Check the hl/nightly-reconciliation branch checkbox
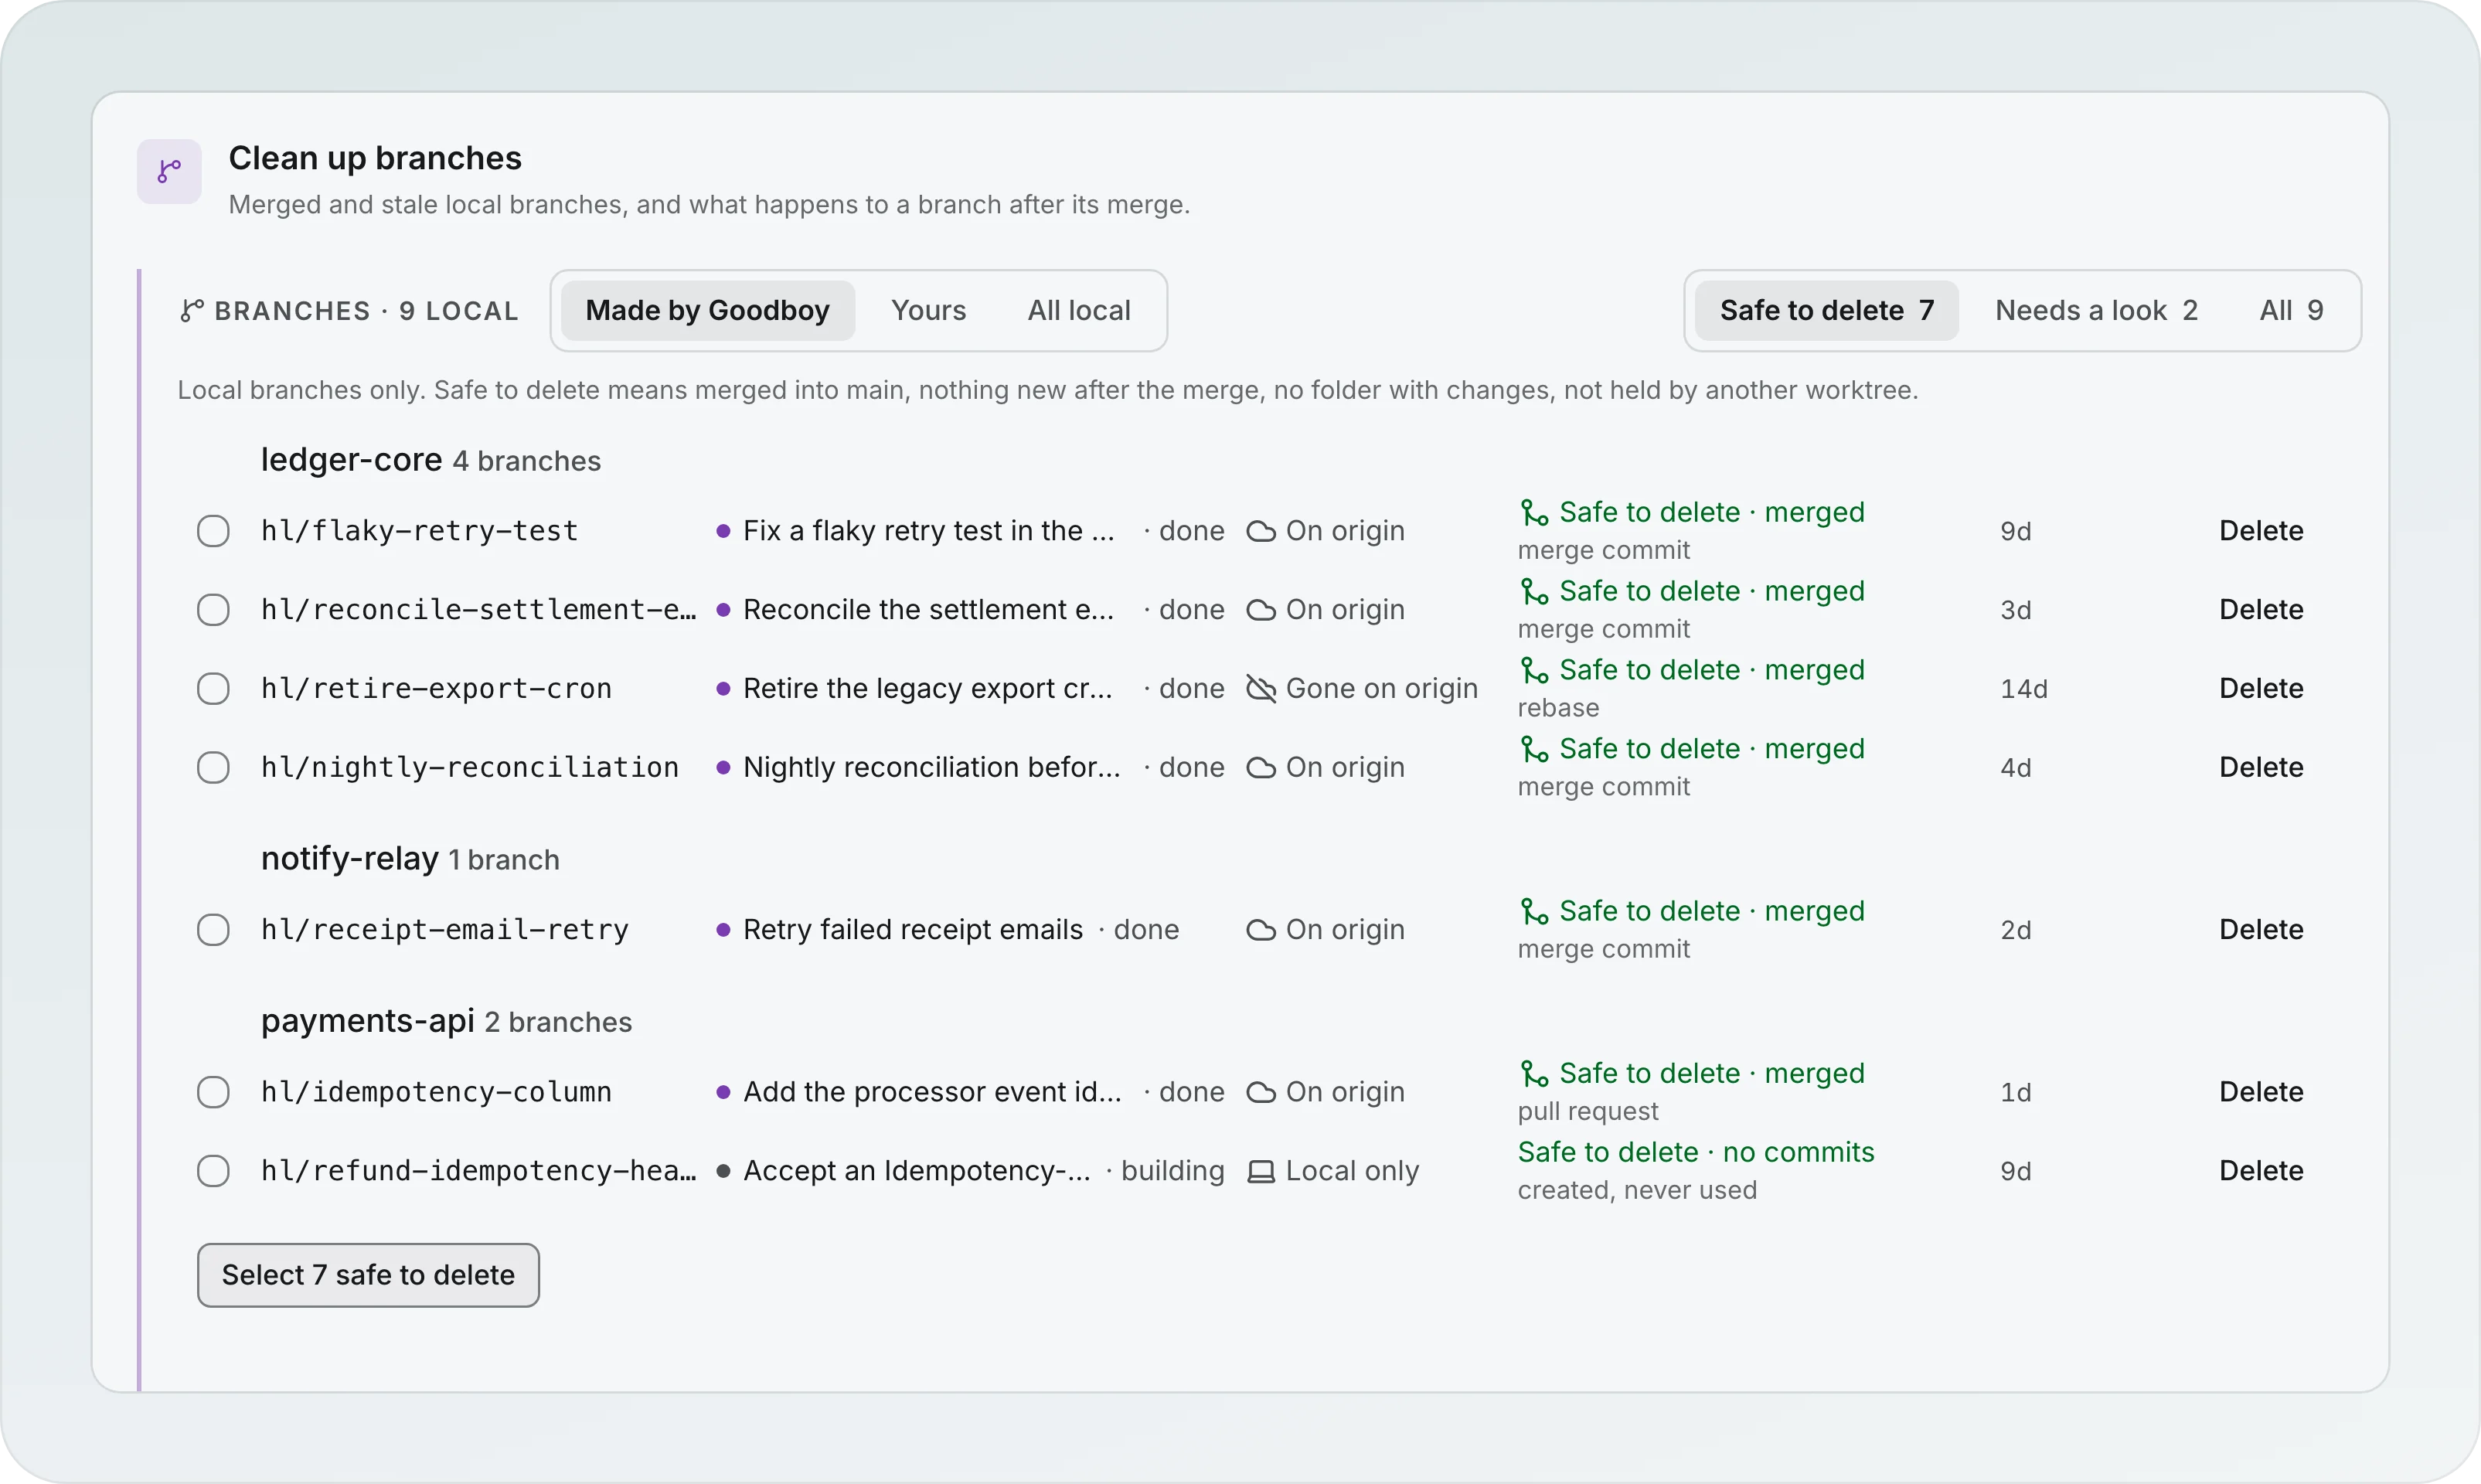The width and height of the screenshot is (2481, 1484). tap(213, 768)
